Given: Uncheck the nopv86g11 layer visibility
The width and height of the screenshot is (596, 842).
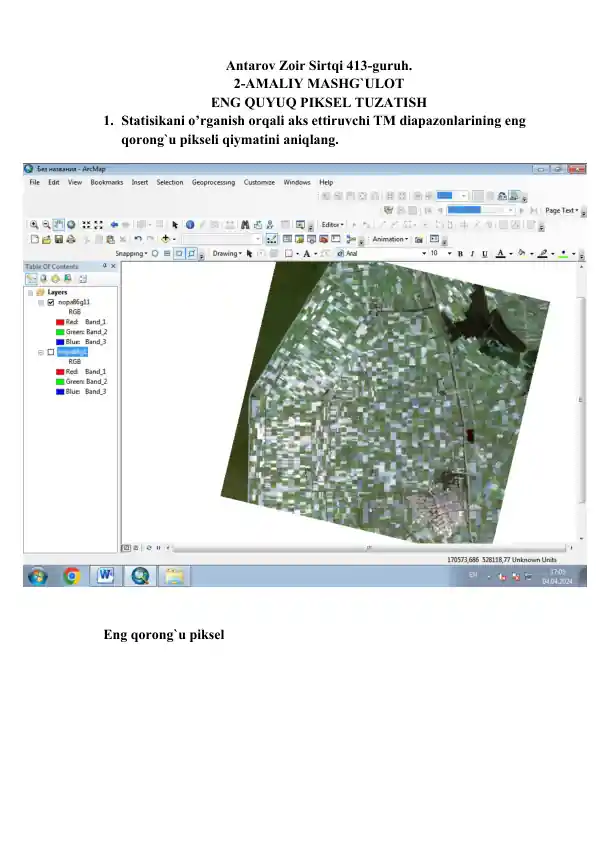Looking at the screenshot, I should (x=51, y=302).
